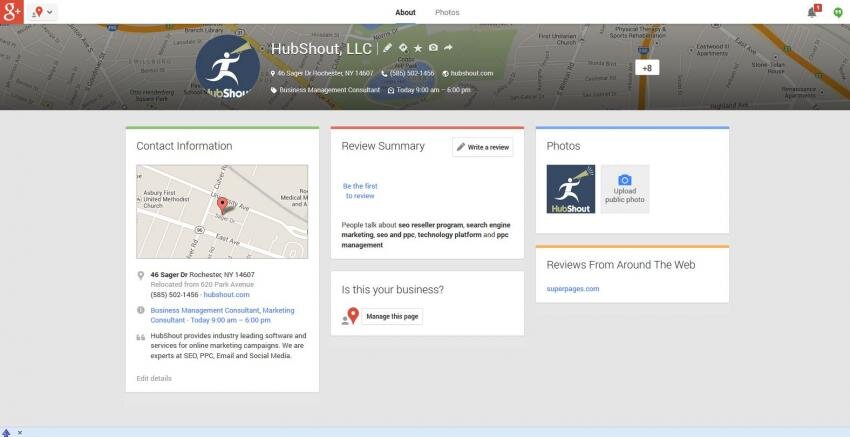Click the Contact Information heading
Image resolution: width=850 pixels, height=437 pixels.
[x=184, y=146]
